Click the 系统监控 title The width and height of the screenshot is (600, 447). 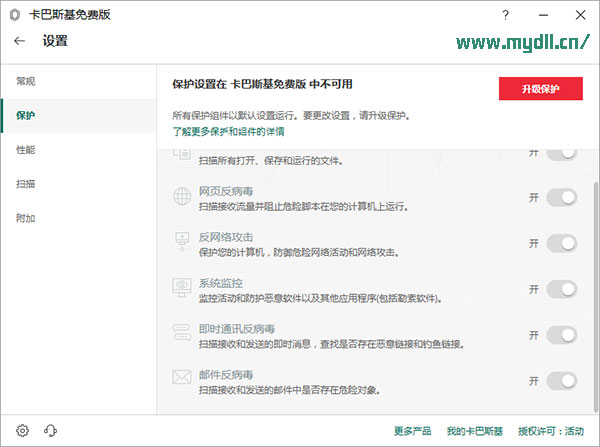coord(220,283)
